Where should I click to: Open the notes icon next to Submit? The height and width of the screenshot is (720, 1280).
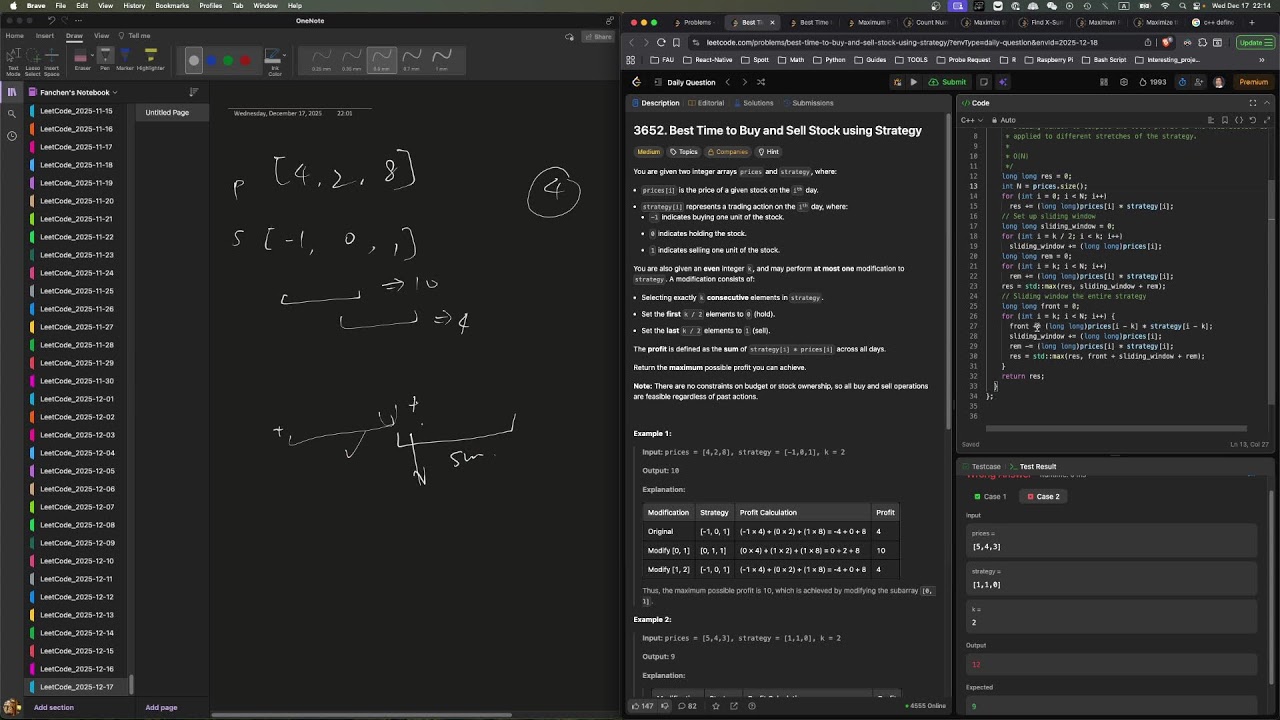(984, 82)
